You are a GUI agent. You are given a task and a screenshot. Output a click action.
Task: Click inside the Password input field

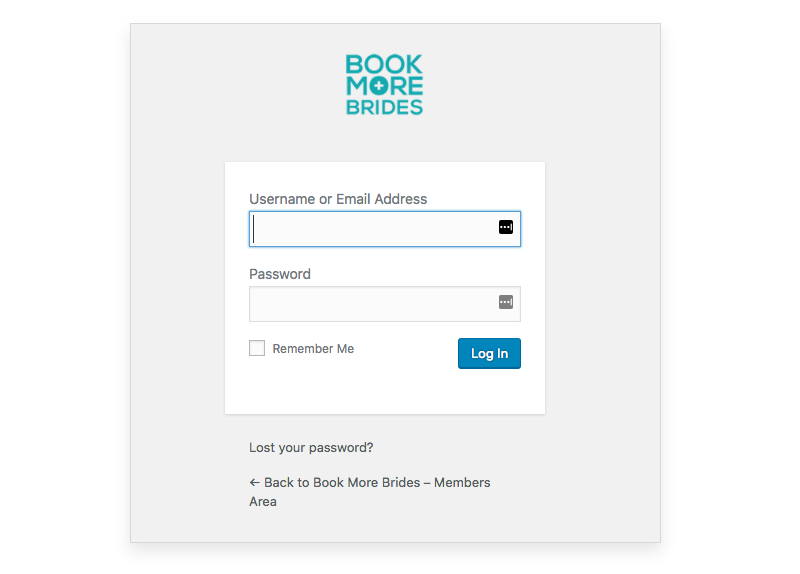[x=385, y=304]
